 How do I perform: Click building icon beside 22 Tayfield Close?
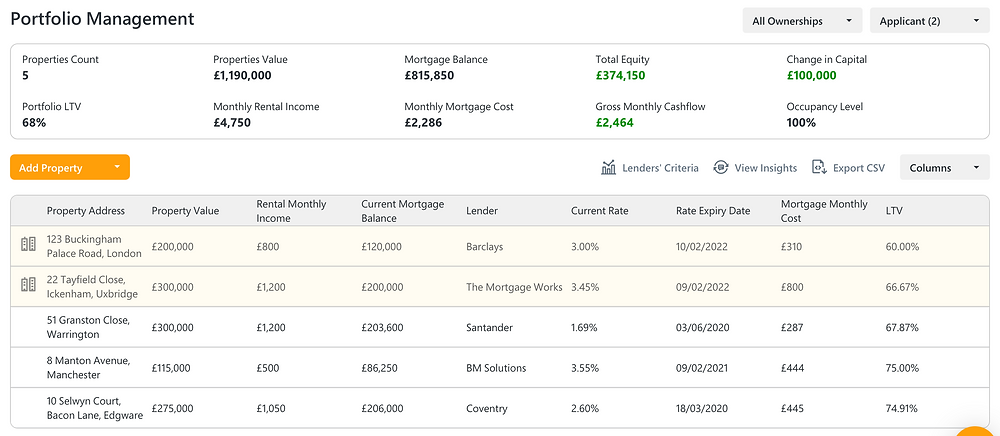pyautogui.click(x=28, y=286)
